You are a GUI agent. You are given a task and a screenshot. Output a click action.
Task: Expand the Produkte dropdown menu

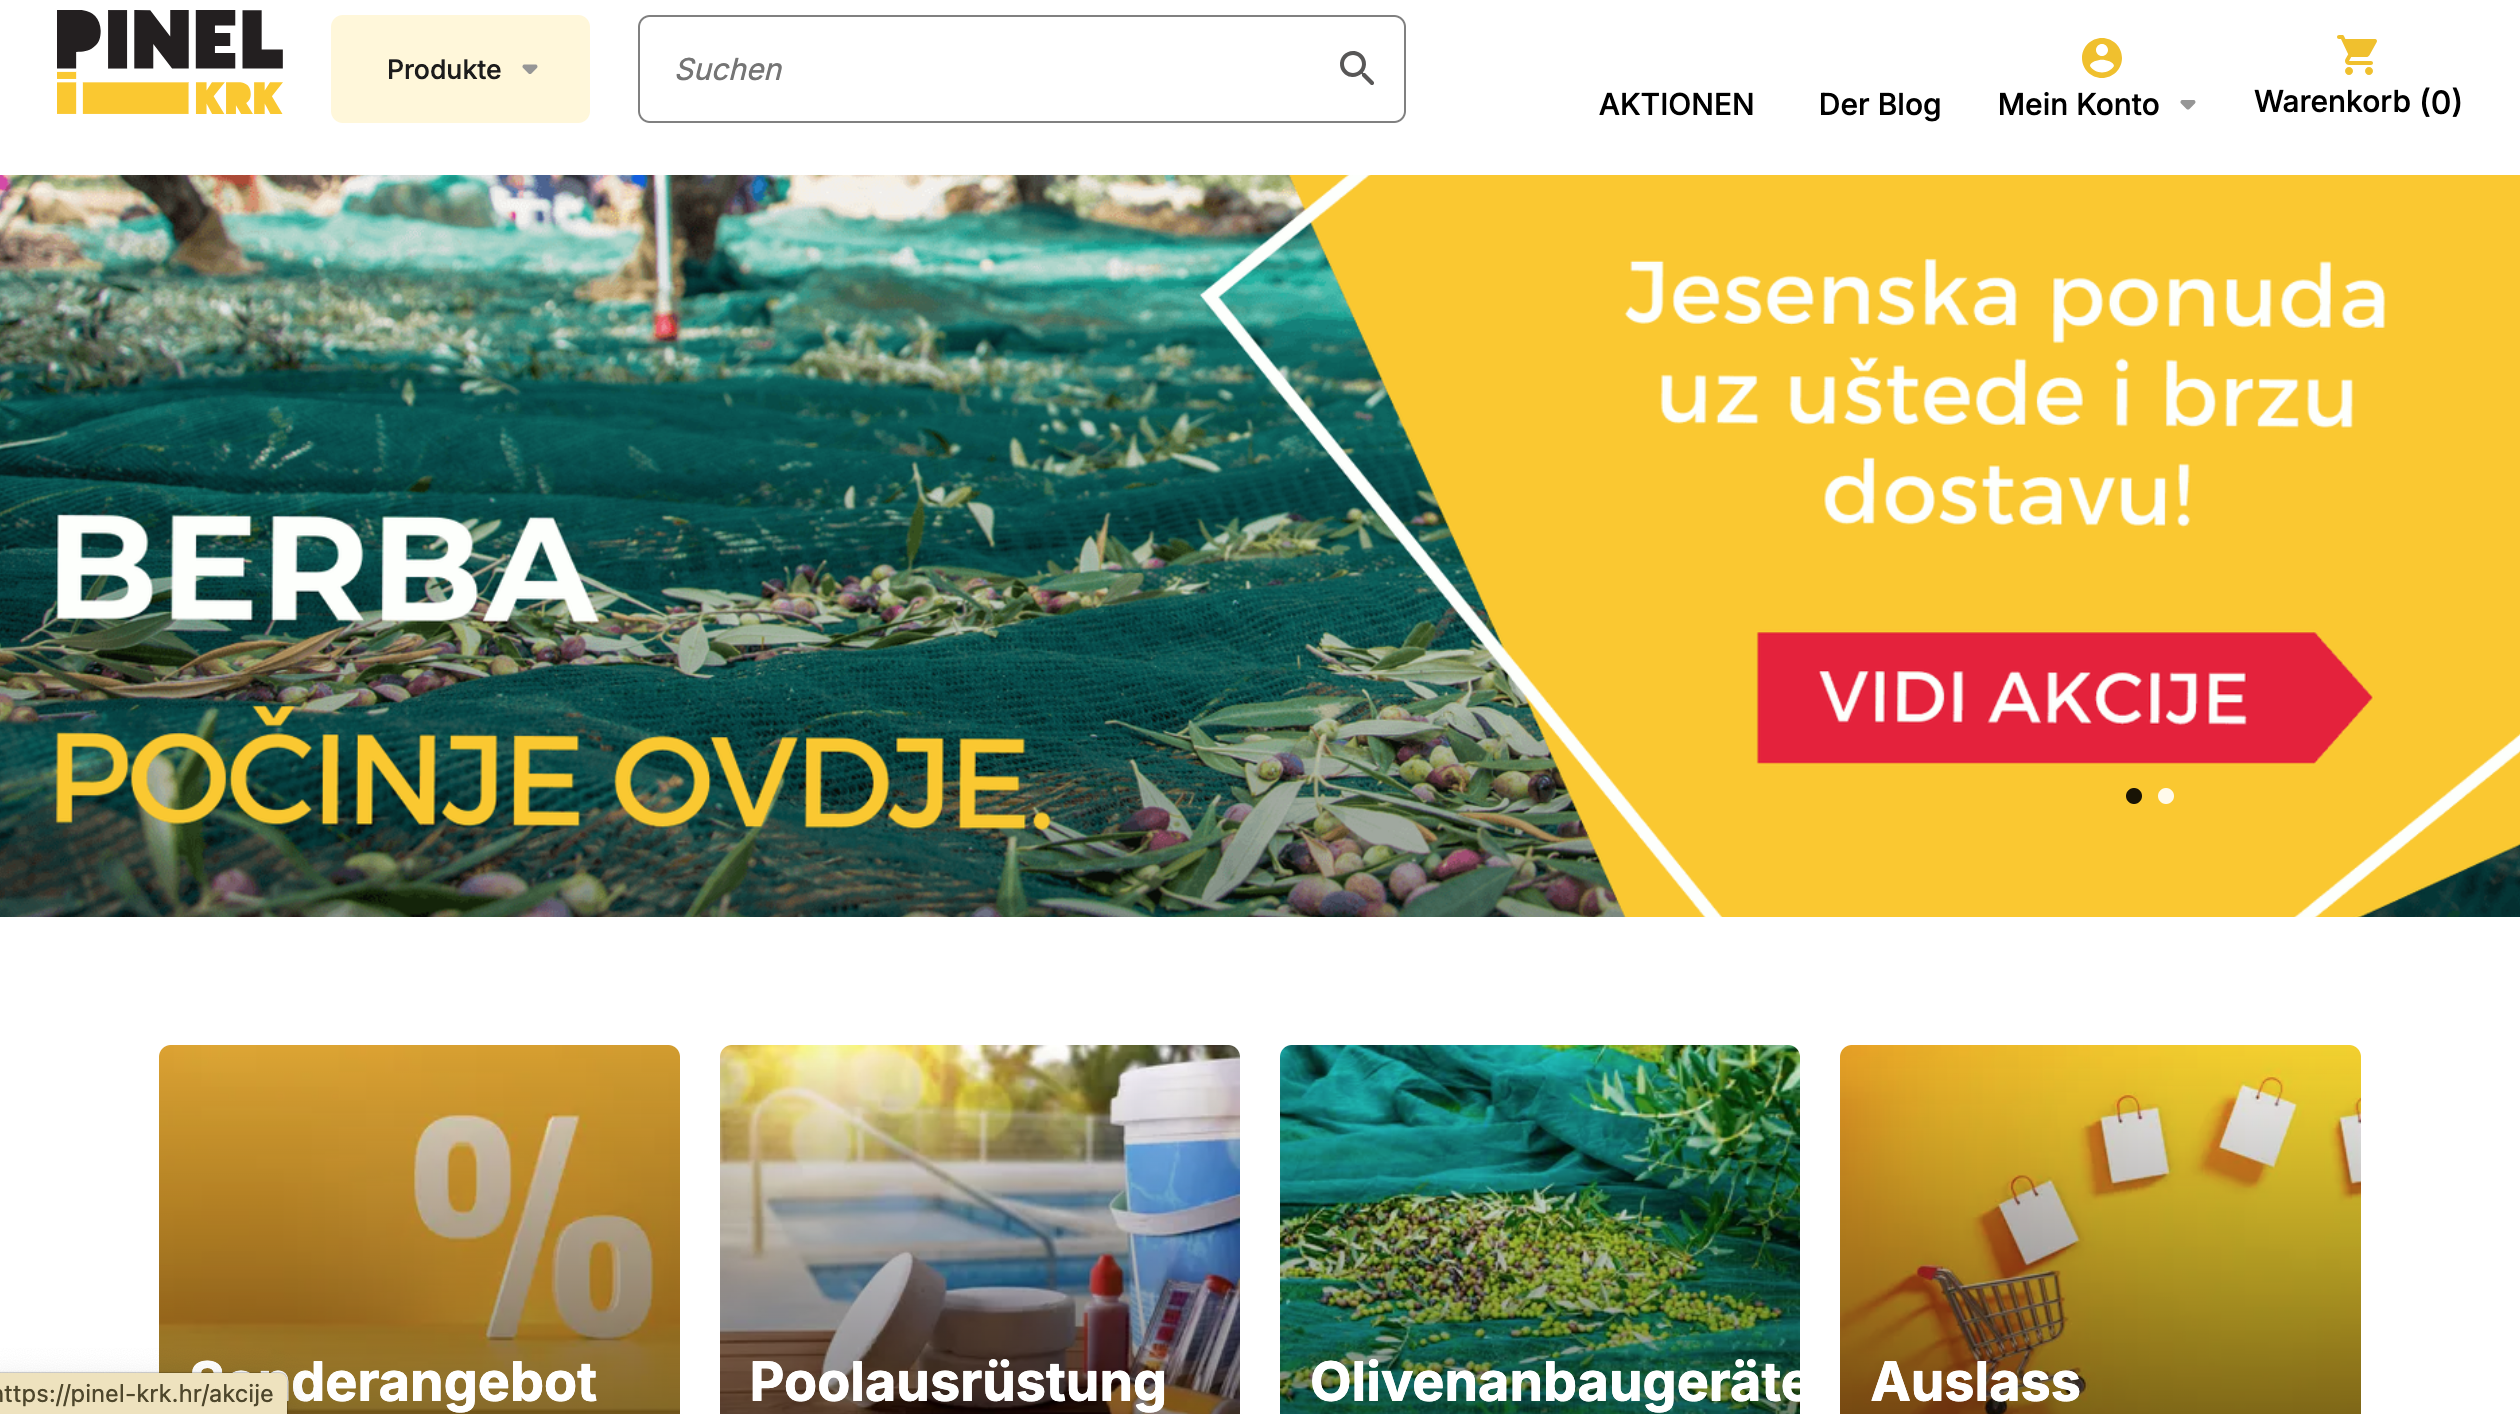(460, 69)
